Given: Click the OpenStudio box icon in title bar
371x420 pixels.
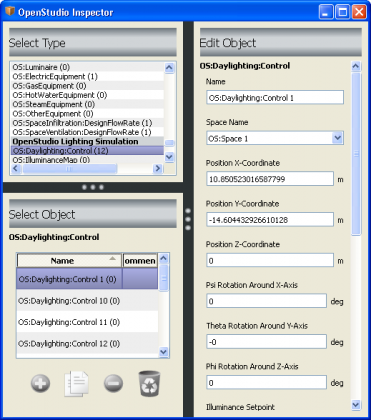Looking at the screenshot, I should pos(10,12).
